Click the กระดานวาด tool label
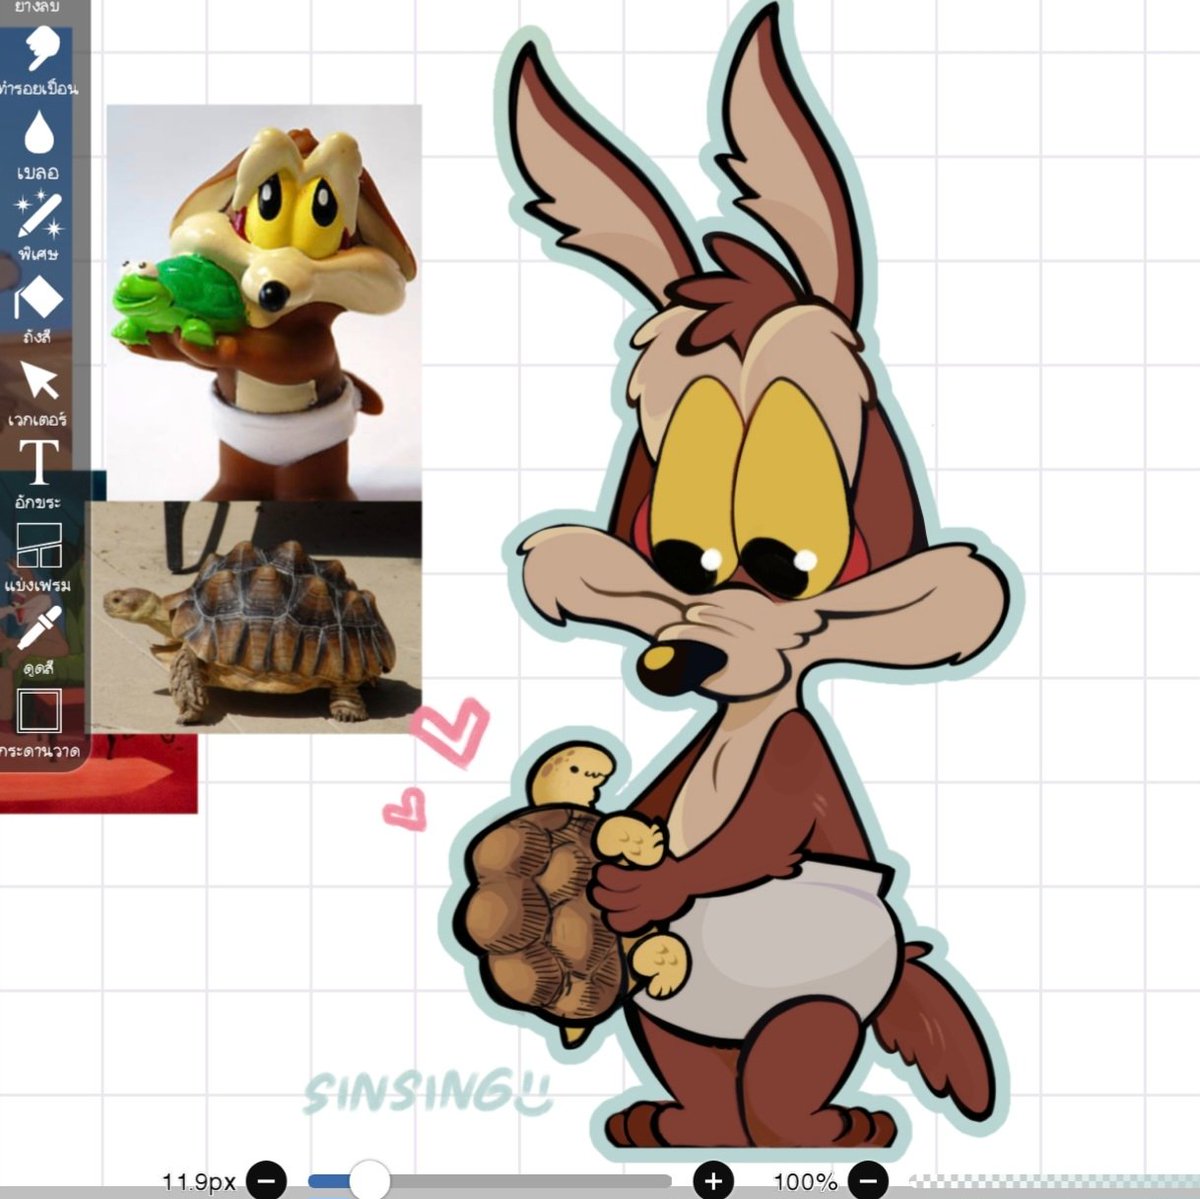This screenshot has width=1200, height=1199. point(40,749)
